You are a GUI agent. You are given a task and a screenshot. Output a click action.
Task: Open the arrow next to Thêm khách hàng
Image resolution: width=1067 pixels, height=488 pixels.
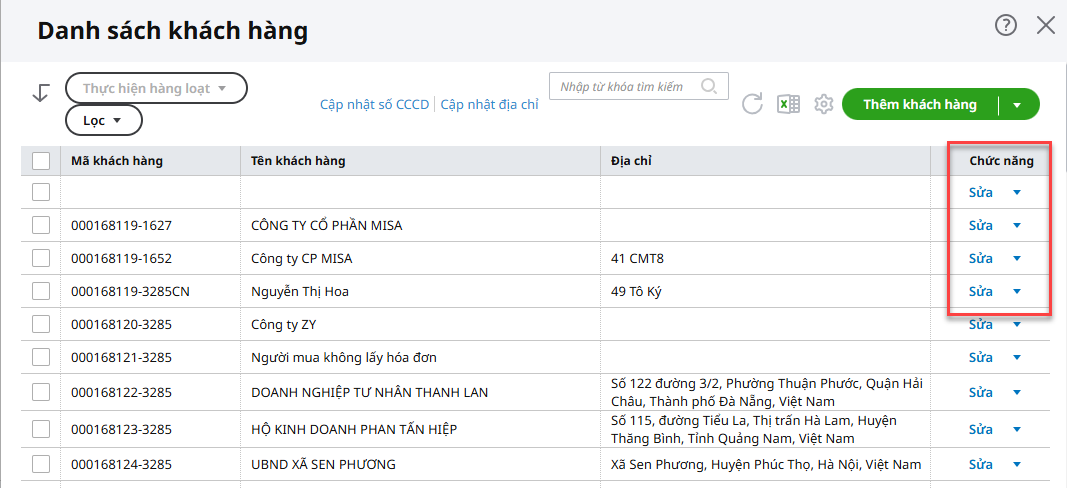(1018, 104)
